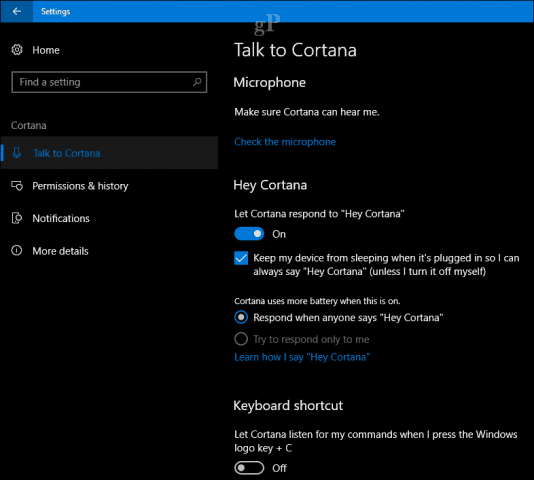This screenshot has height=480, width=534.
Task: Enable the Windows logo key + C shortcut toggle
Action: tap(249, 468)
